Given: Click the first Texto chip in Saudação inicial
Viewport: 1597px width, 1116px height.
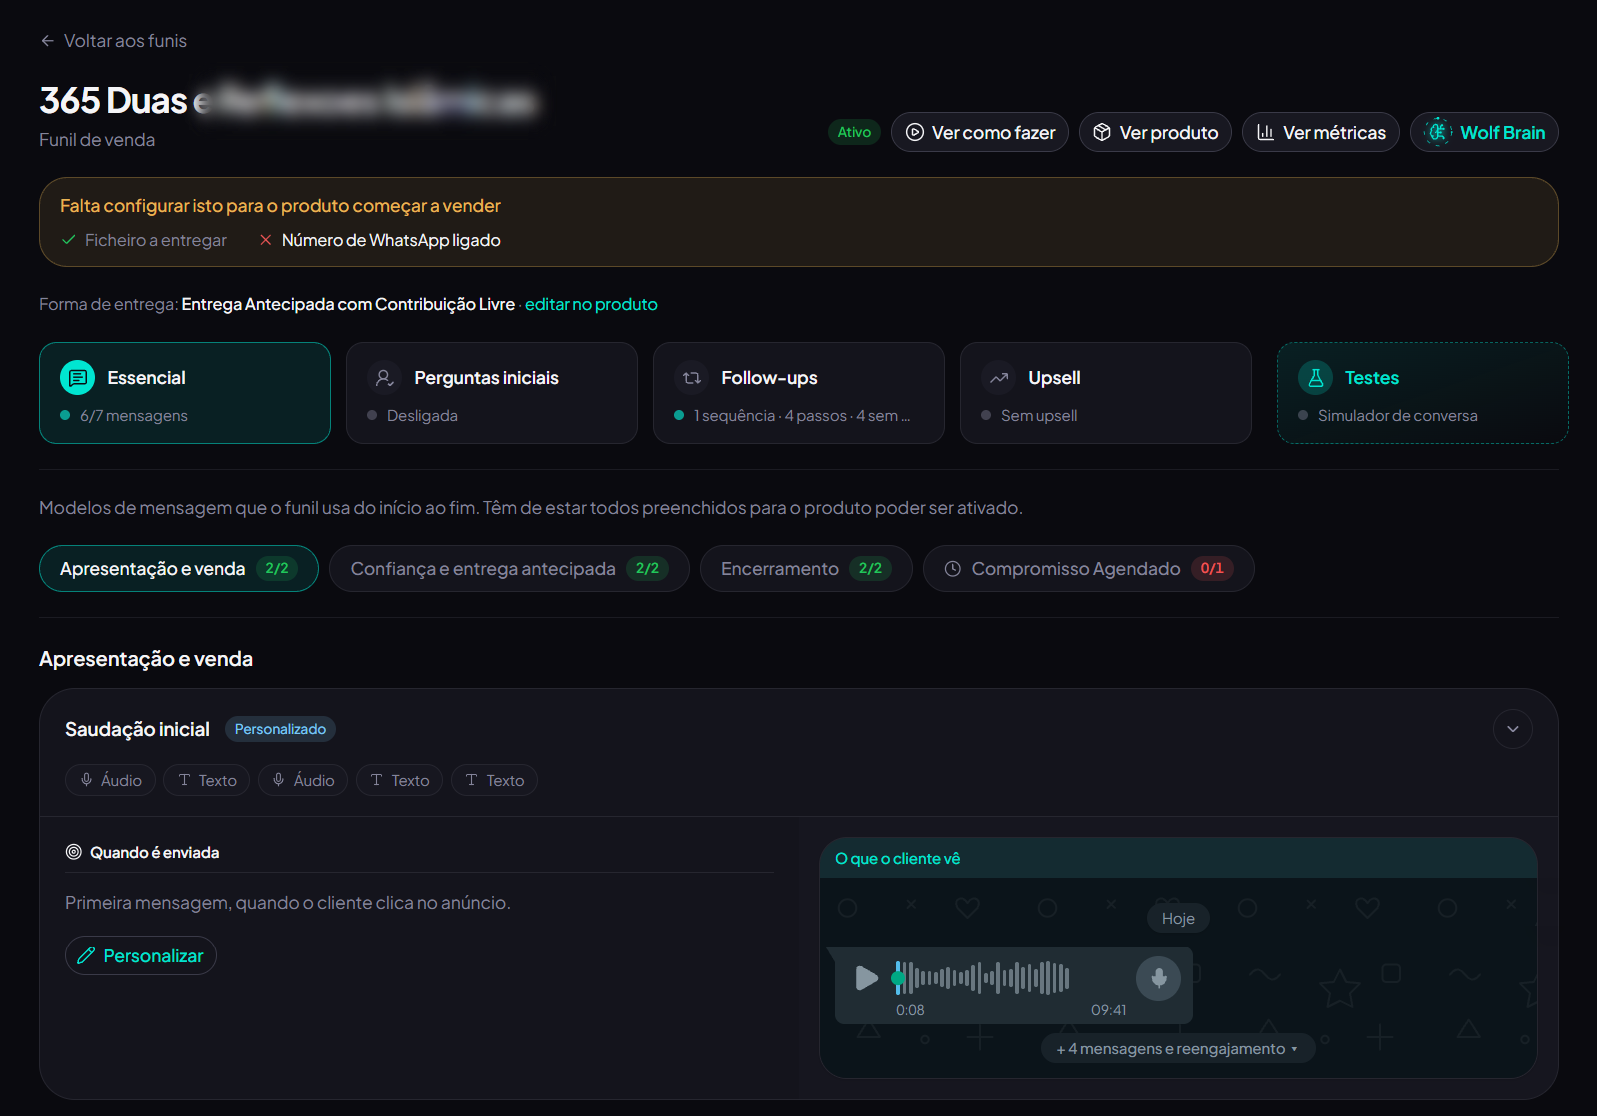Looking at the screenshot, I should click(207, 780).
